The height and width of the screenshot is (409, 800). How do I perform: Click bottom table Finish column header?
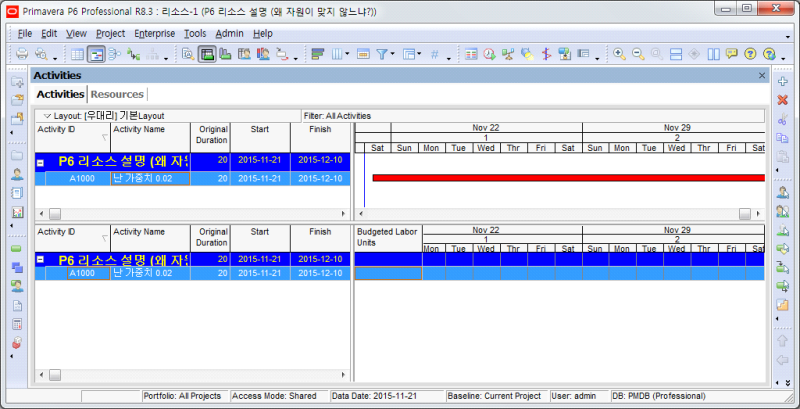click(320, 239)
